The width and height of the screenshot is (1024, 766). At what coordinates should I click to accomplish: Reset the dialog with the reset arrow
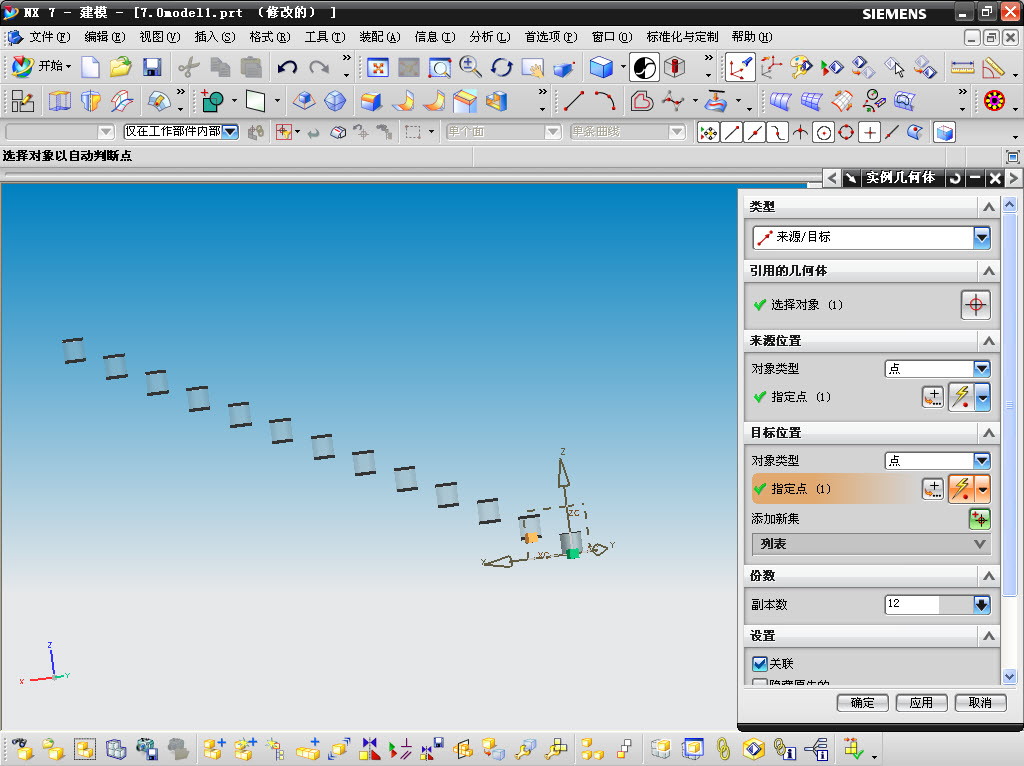pos(955,178)
